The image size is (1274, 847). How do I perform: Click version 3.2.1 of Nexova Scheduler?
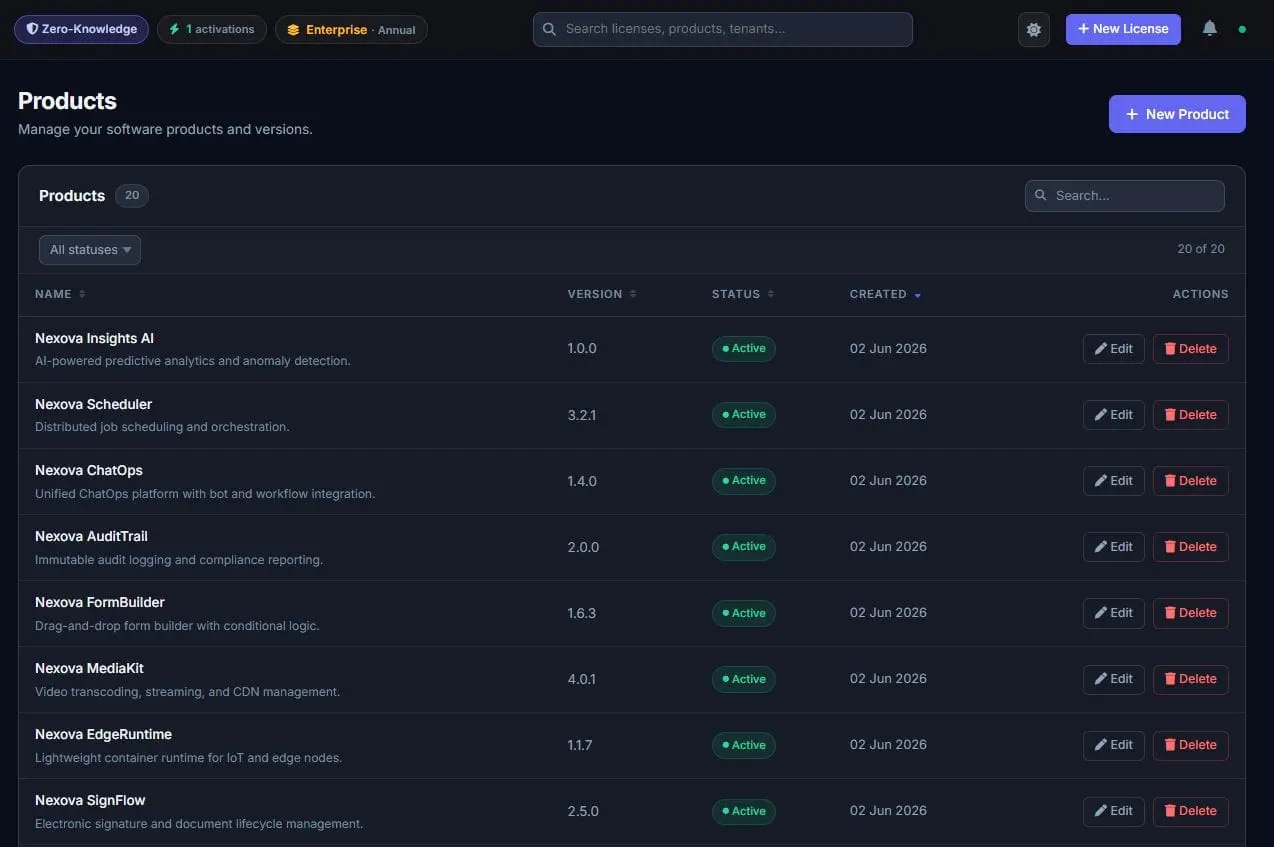(582, 415)
